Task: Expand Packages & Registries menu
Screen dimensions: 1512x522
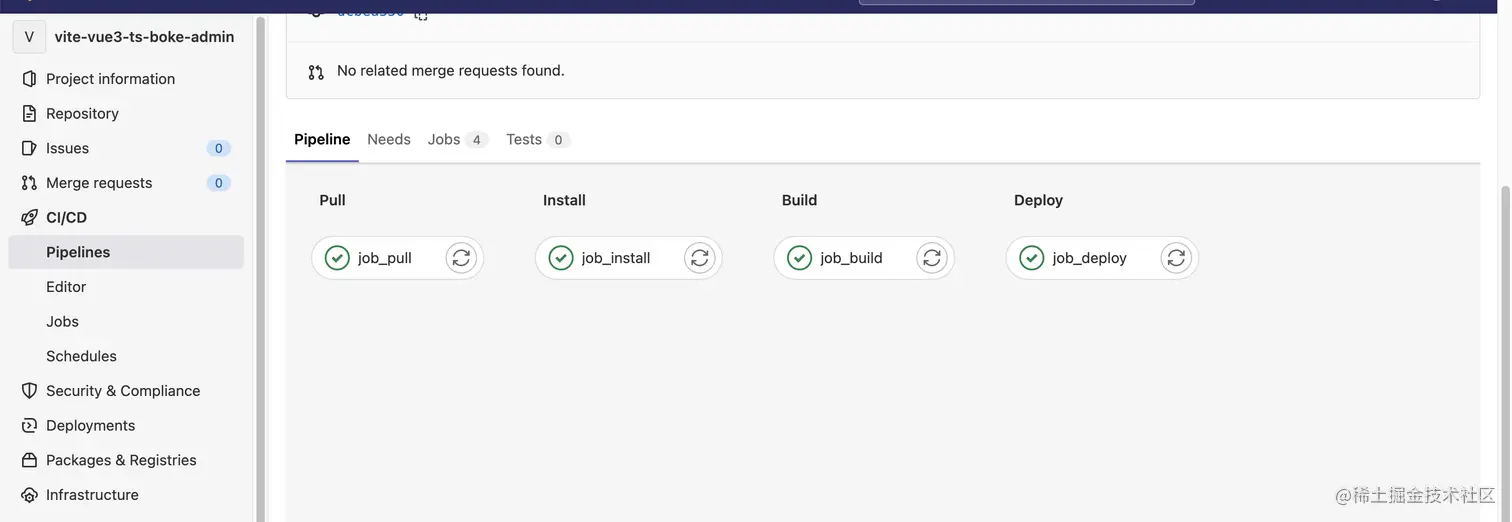Action: click(121, 460)
